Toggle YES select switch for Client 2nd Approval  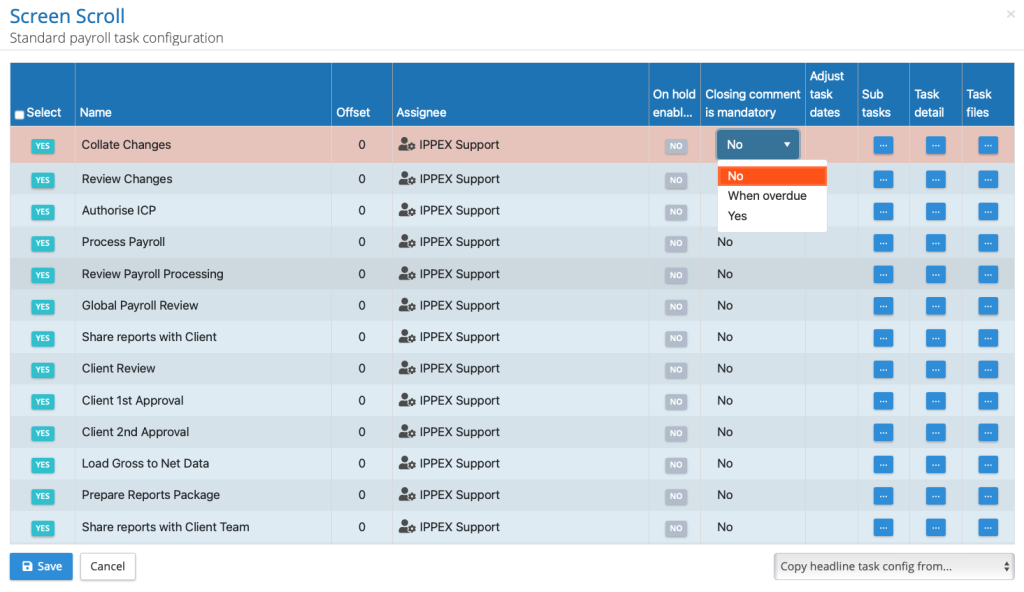42,433
